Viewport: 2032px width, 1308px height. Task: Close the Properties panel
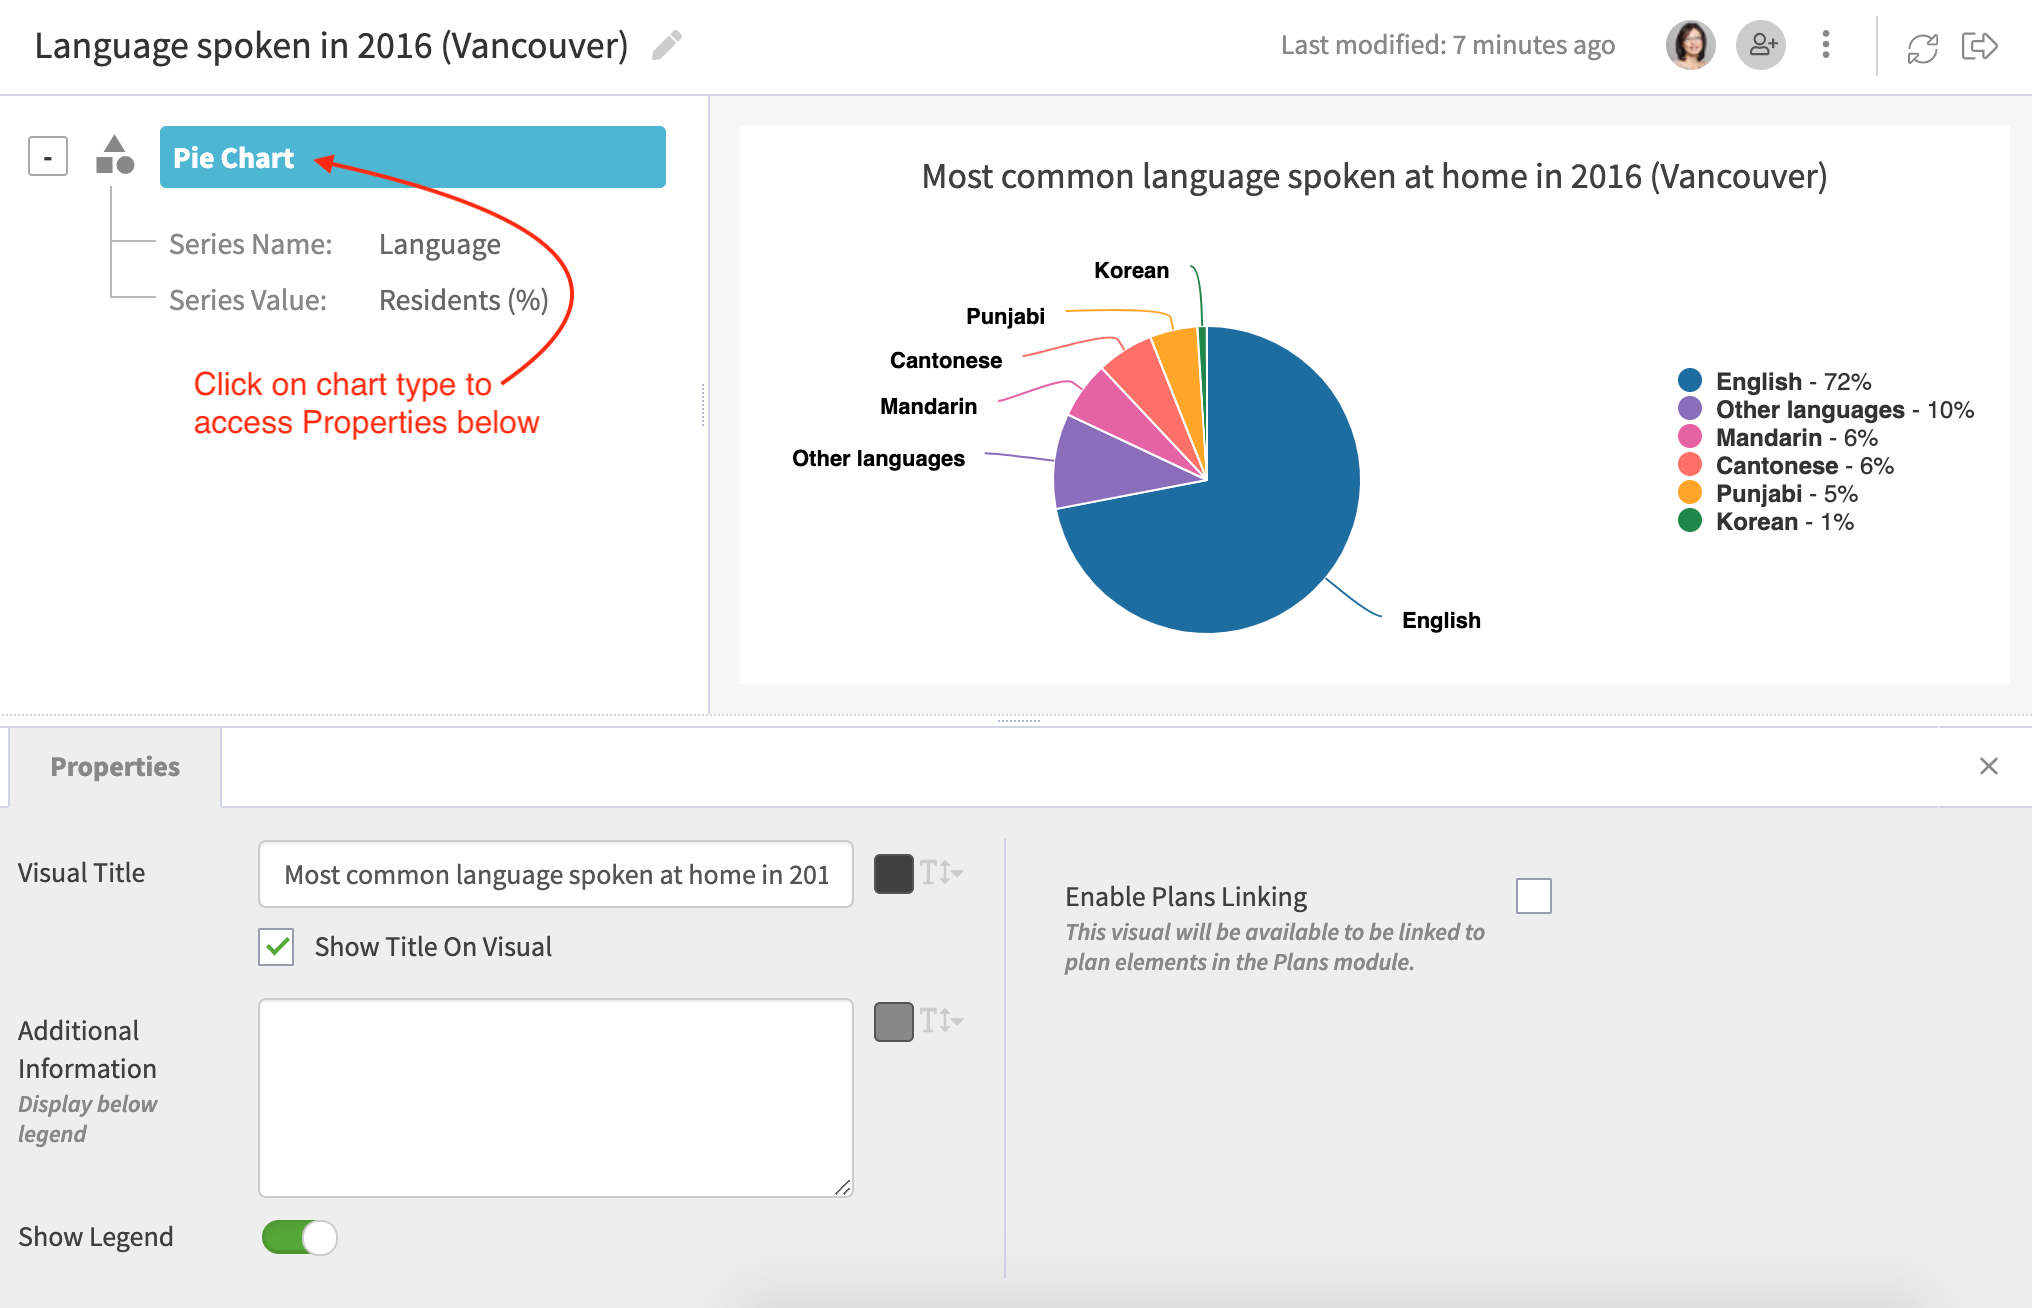click(x=1989, y=766)
